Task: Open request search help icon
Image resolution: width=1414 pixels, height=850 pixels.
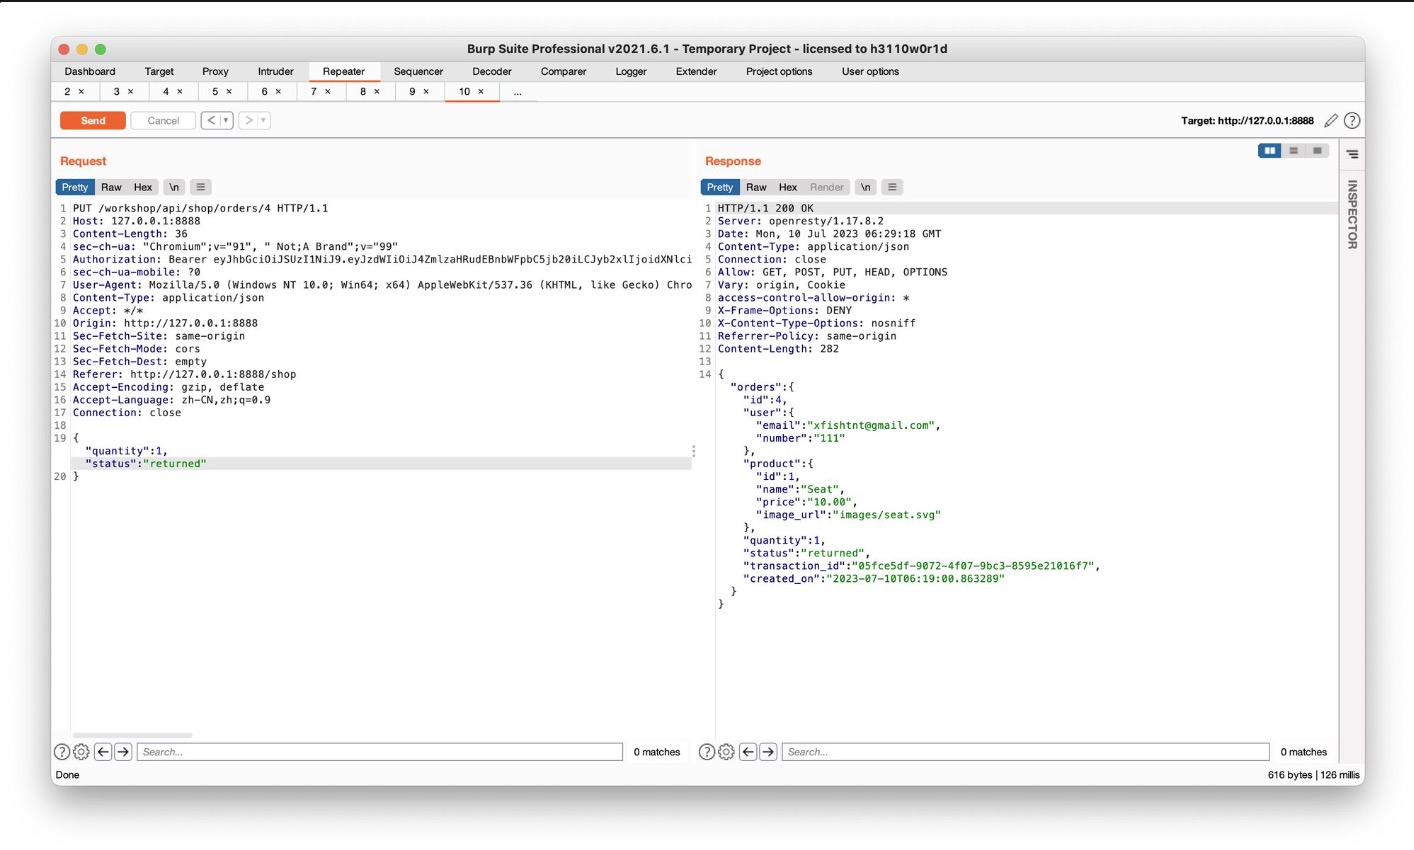Action: pyautogui.click(x=62, y=752)
